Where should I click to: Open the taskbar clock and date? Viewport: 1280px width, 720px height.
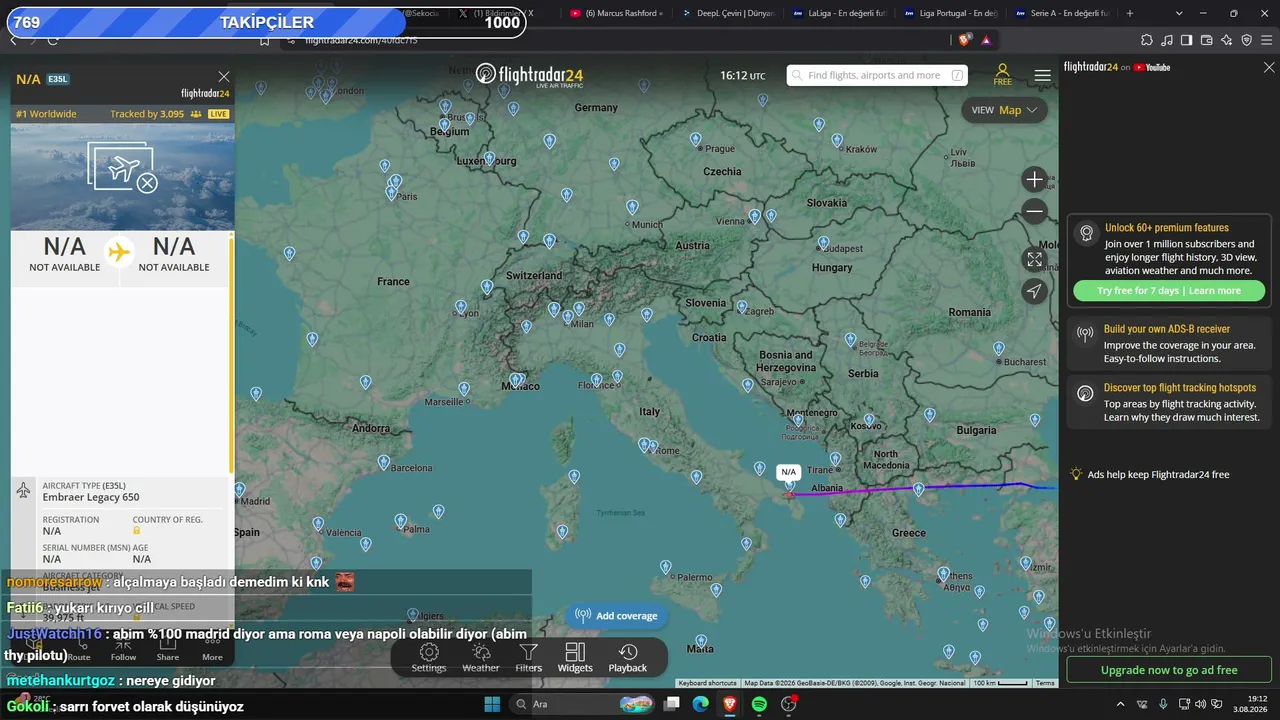[x=1250, y=704]
